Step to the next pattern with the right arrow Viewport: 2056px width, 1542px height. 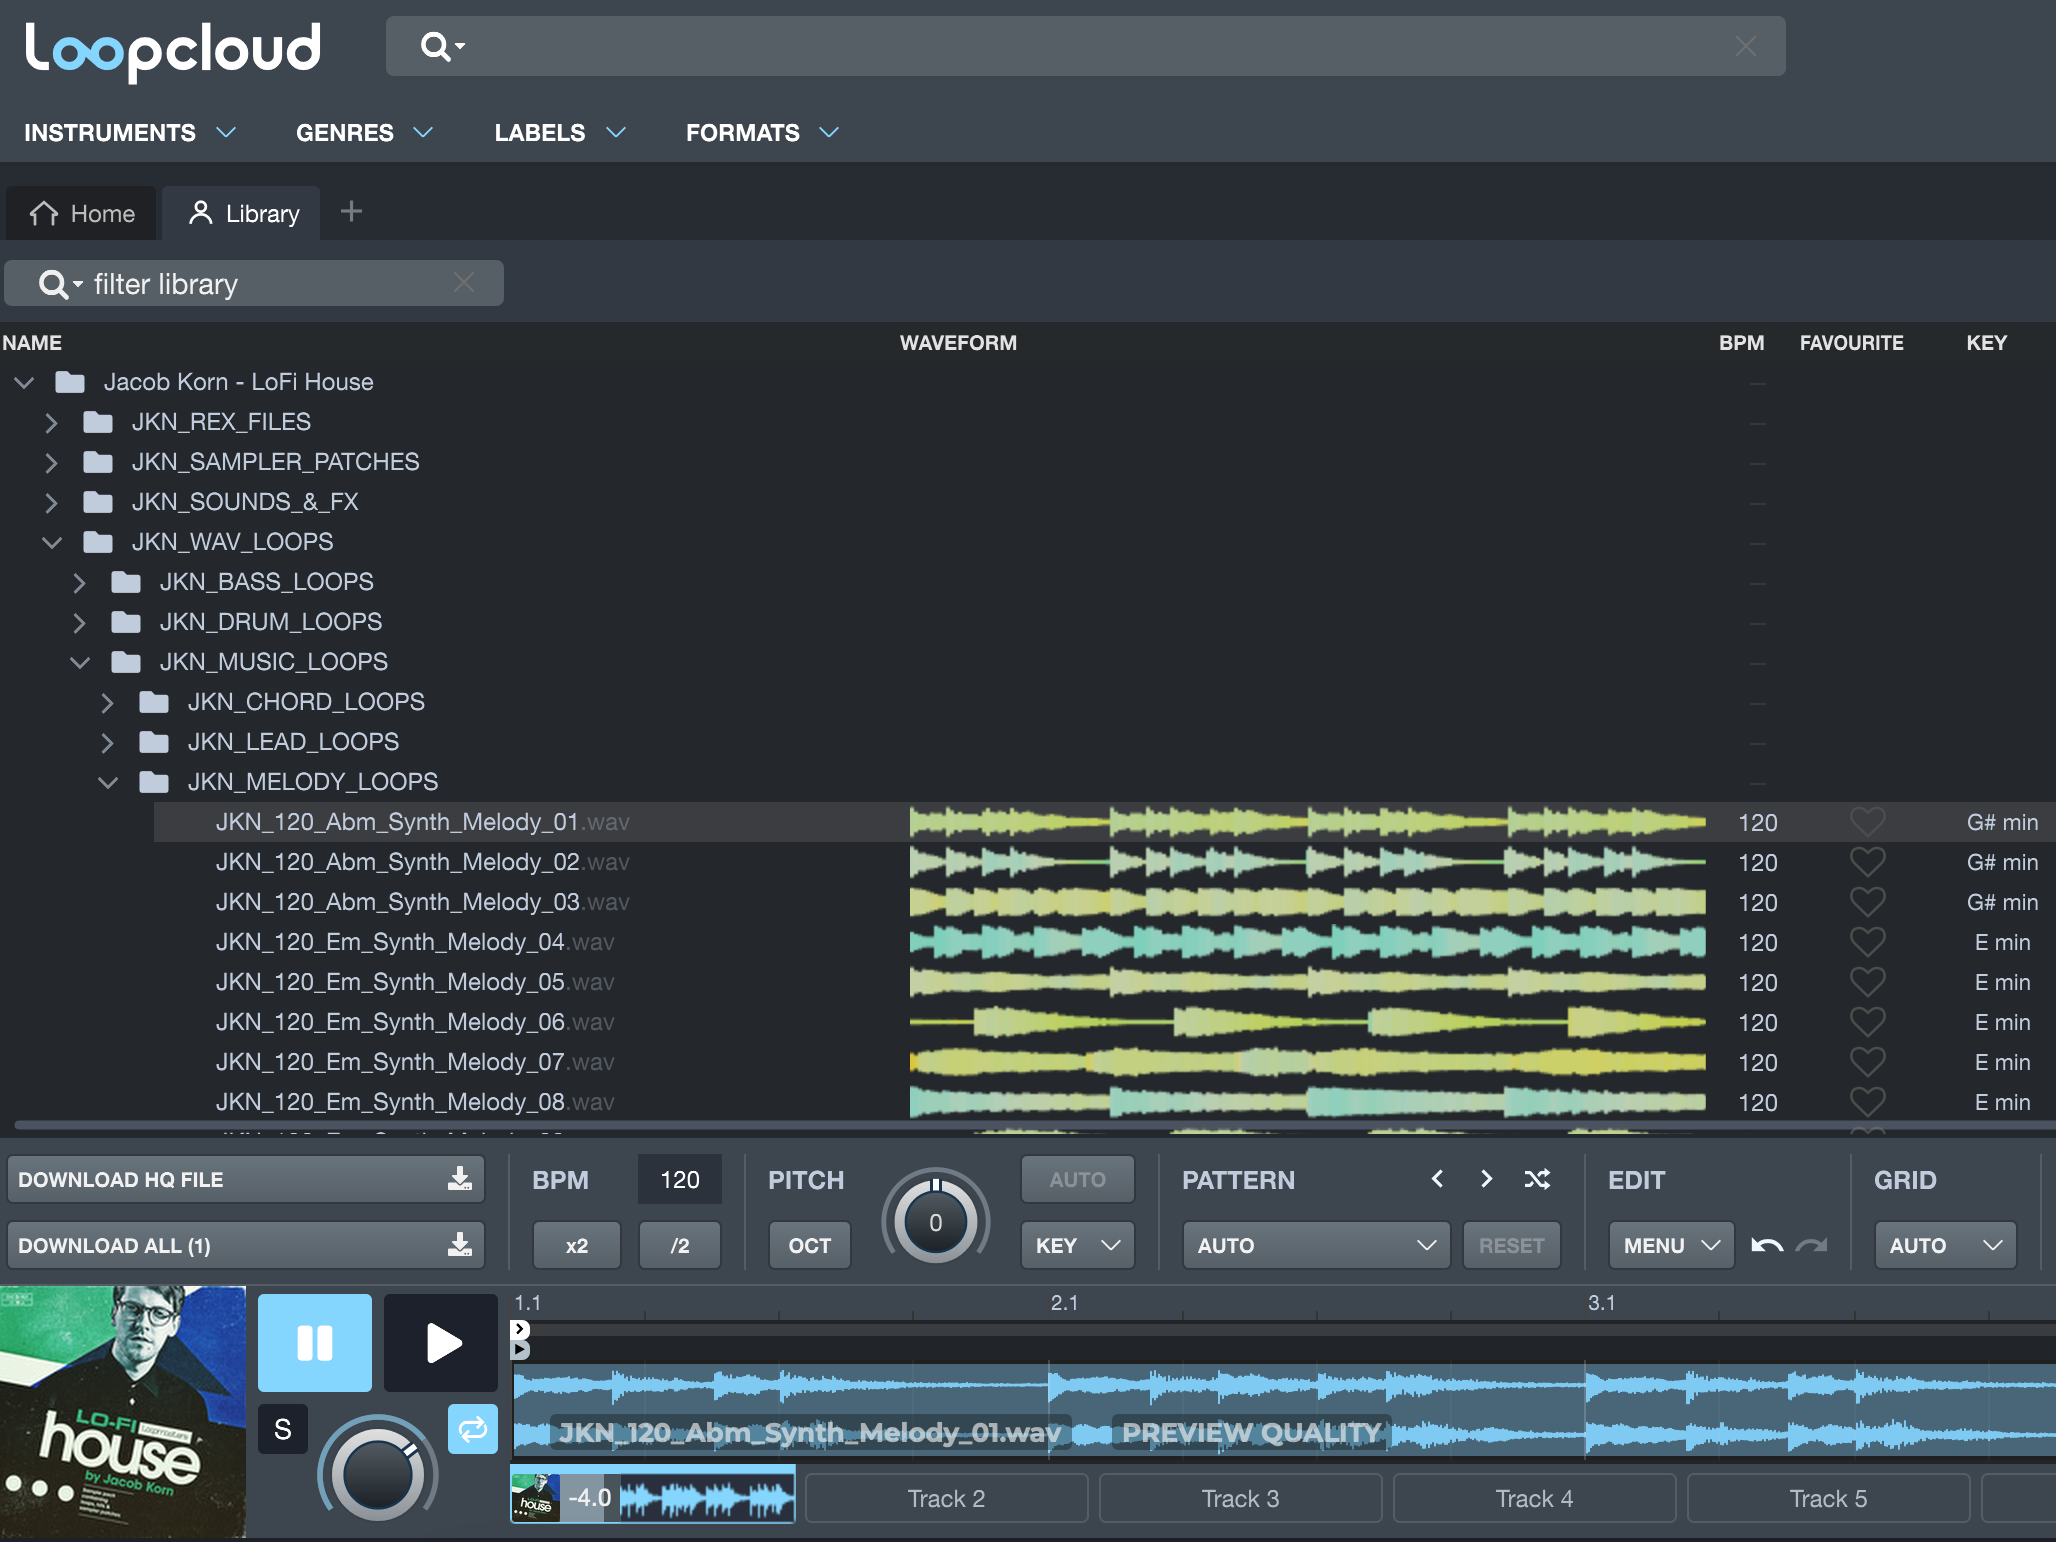pyautogui.click(x=1486, y=1179)
